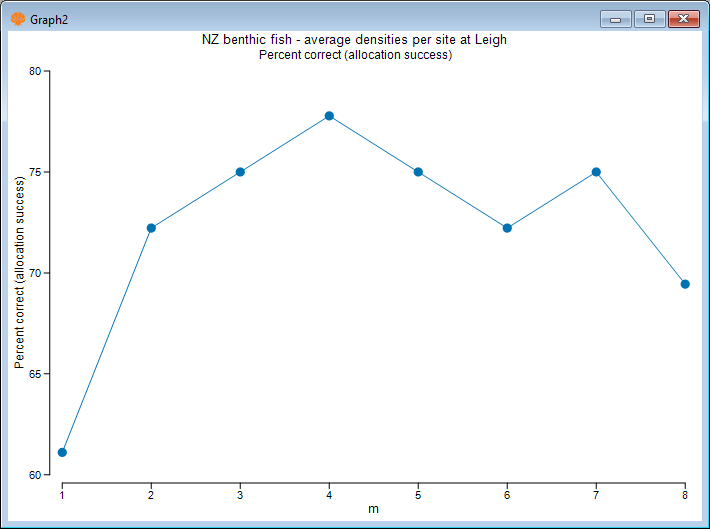
Task: Click the 'Graph2' title bar text
Action: 48,18
